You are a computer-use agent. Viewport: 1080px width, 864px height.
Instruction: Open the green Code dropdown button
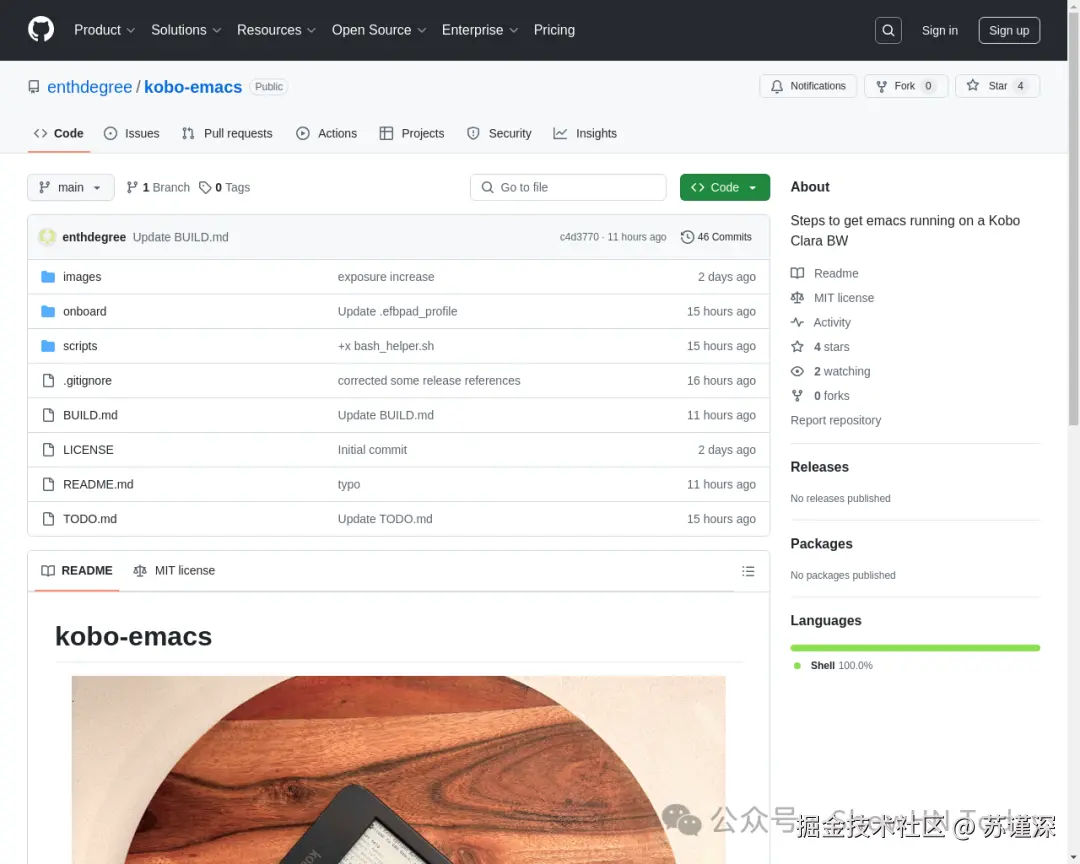point(725,187)
